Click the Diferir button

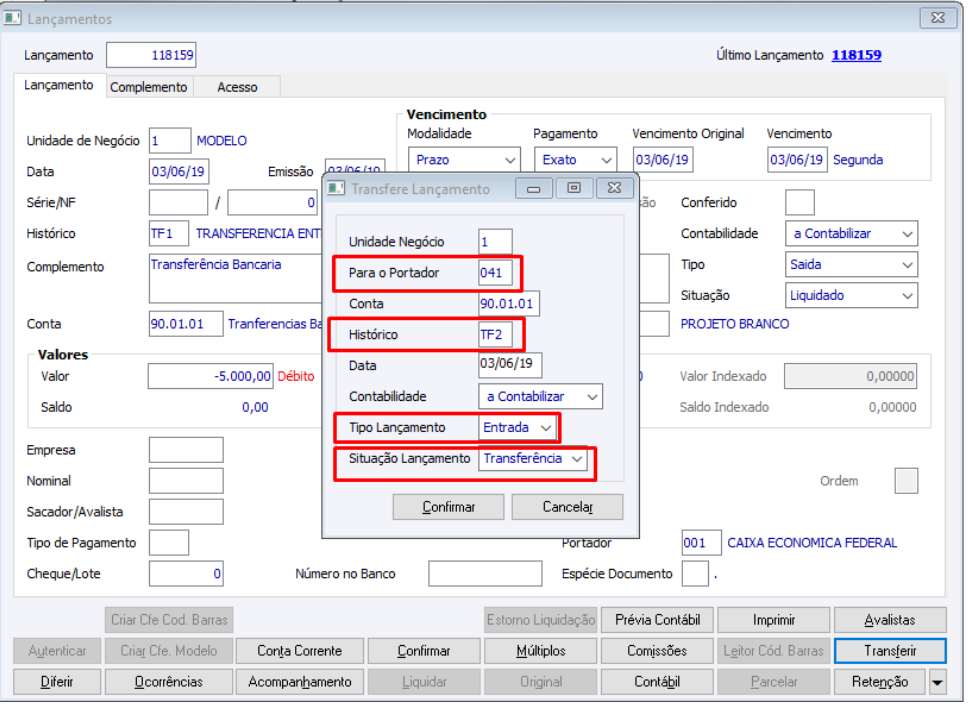coord(57,682)
